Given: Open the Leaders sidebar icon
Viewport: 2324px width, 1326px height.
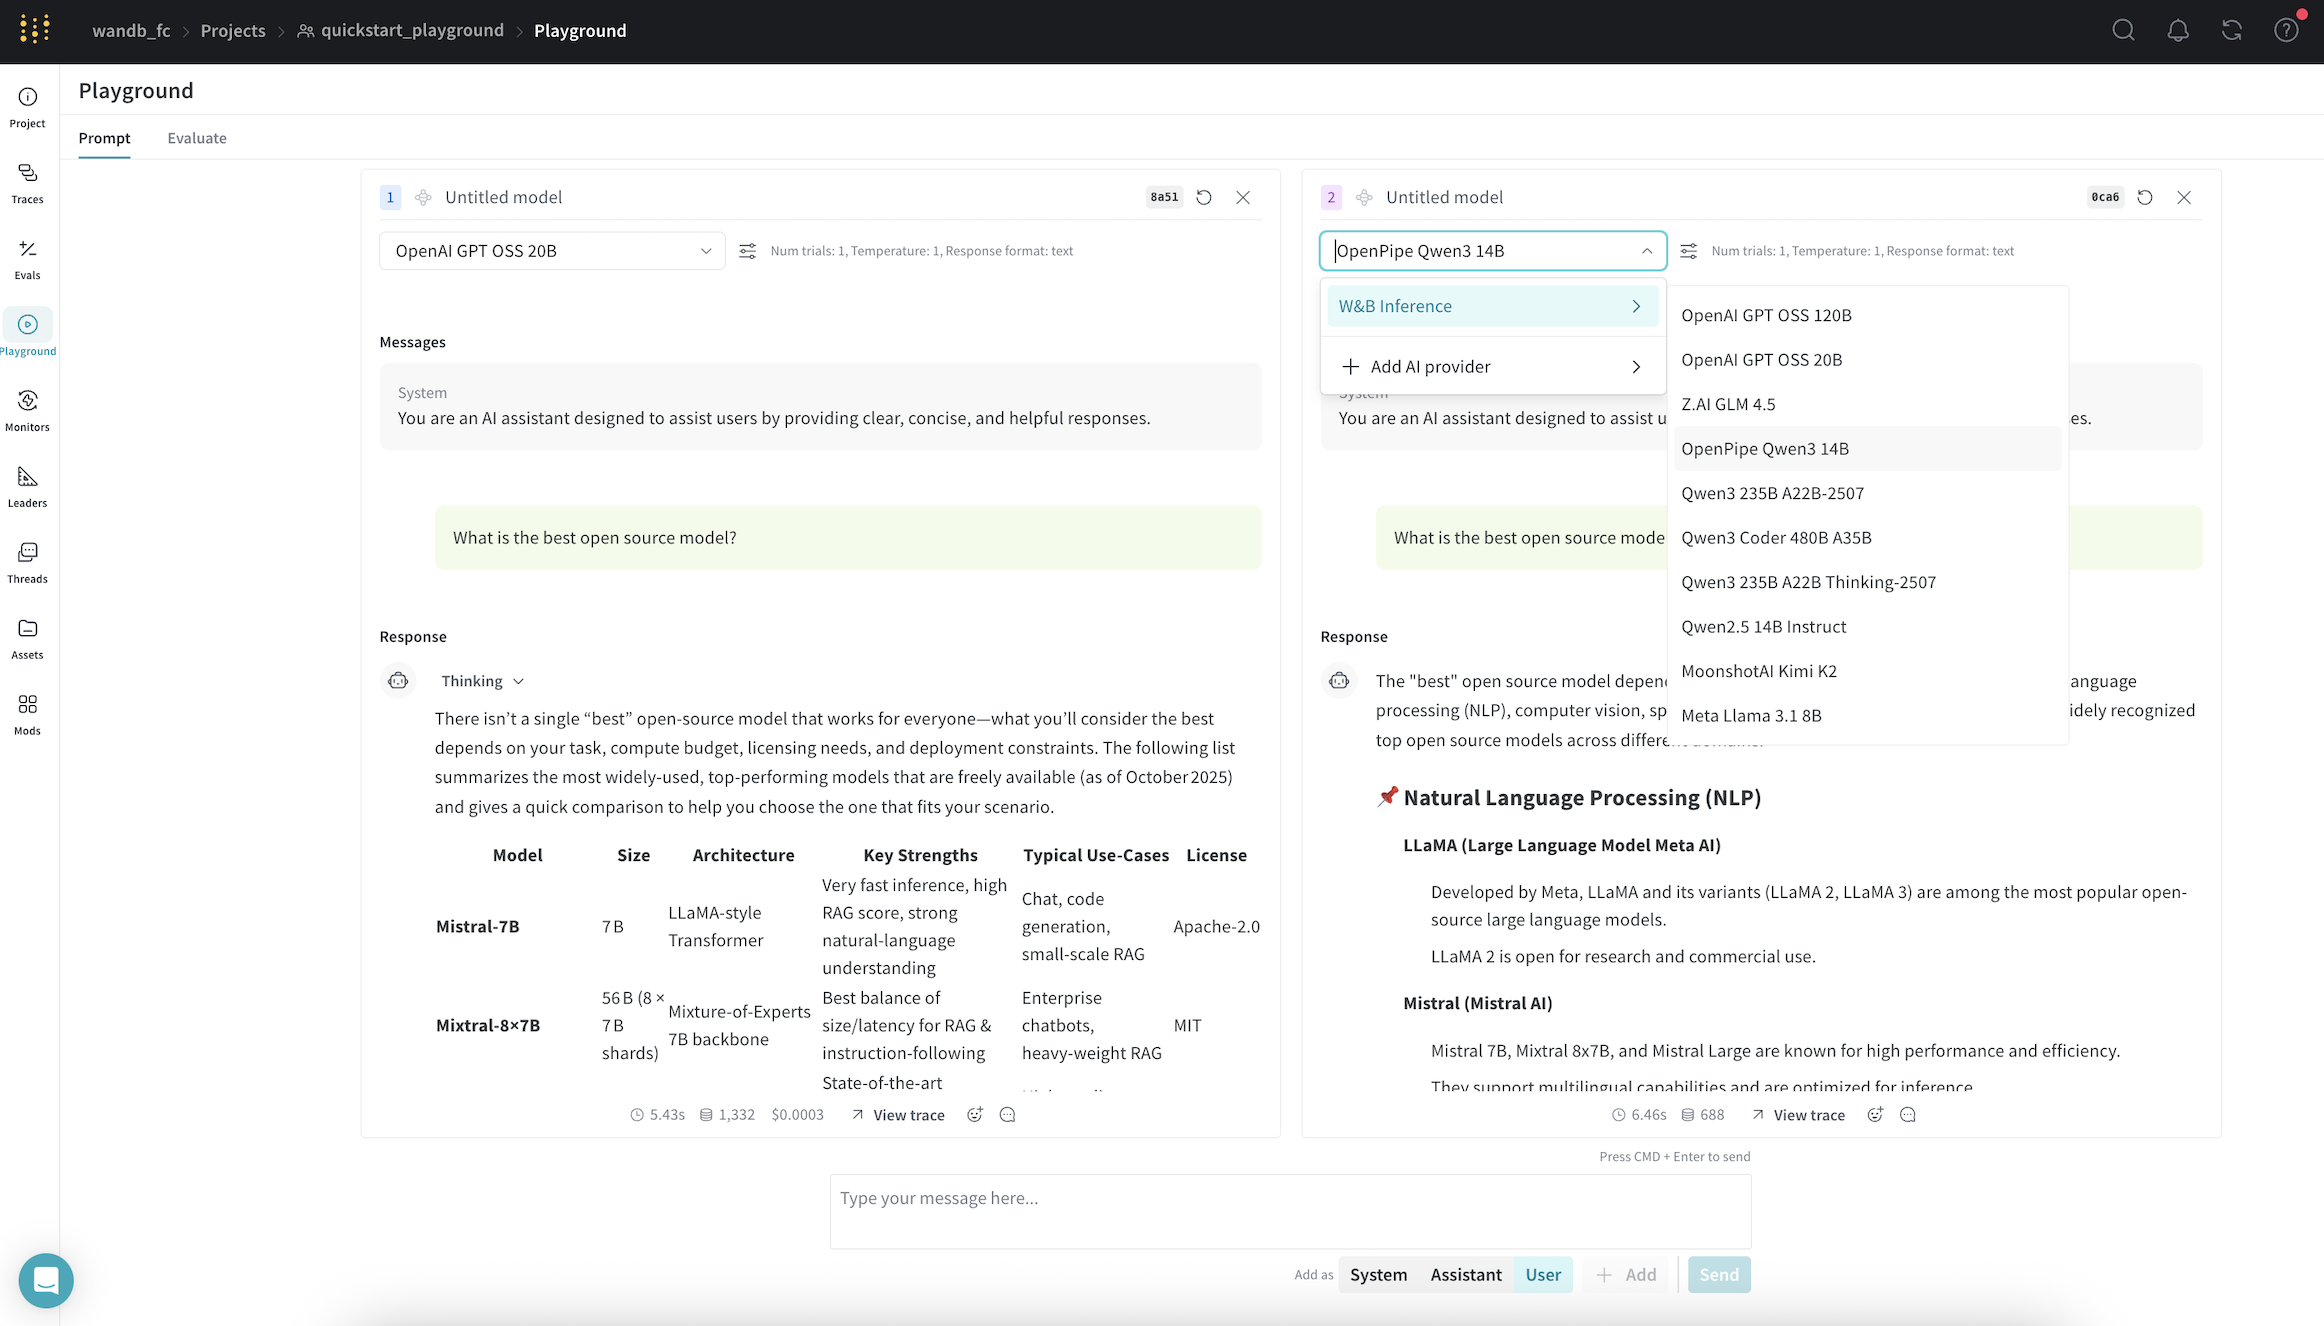Looking at the screenshot, I should pos(27,487).
